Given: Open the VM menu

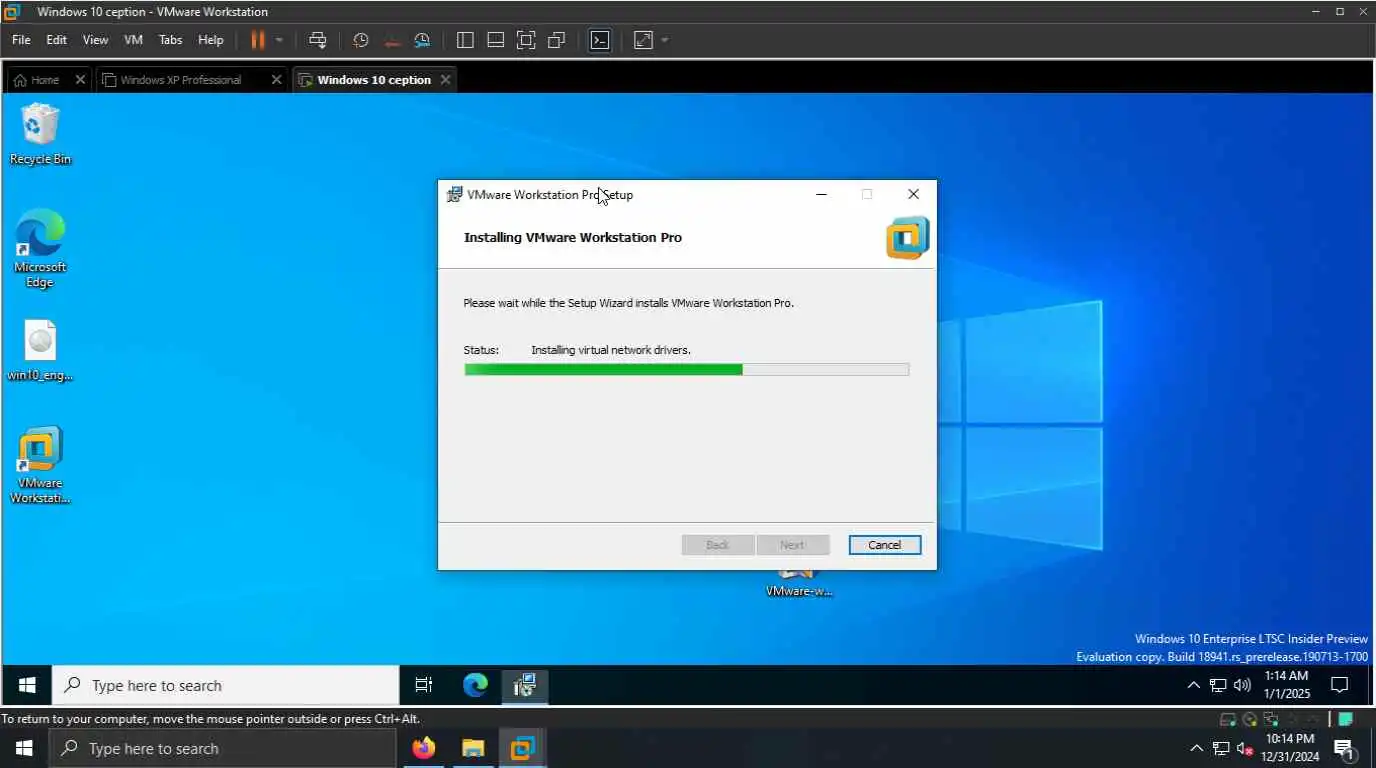Looking at the screenshot, I should coord(133,40).
